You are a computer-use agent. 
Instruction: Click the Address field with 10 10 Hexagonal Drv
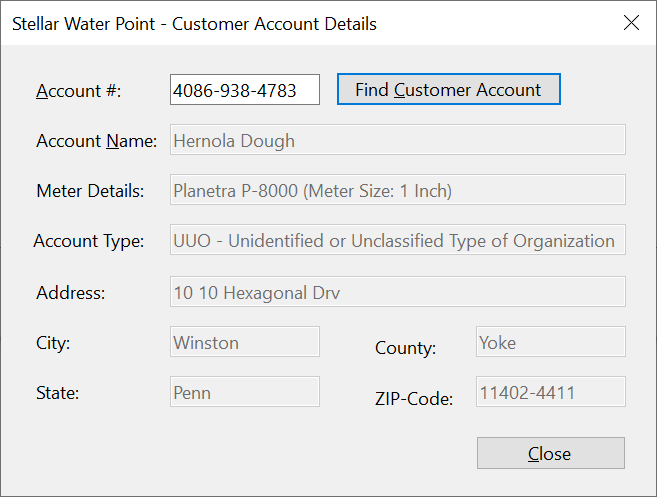point(398,292)
